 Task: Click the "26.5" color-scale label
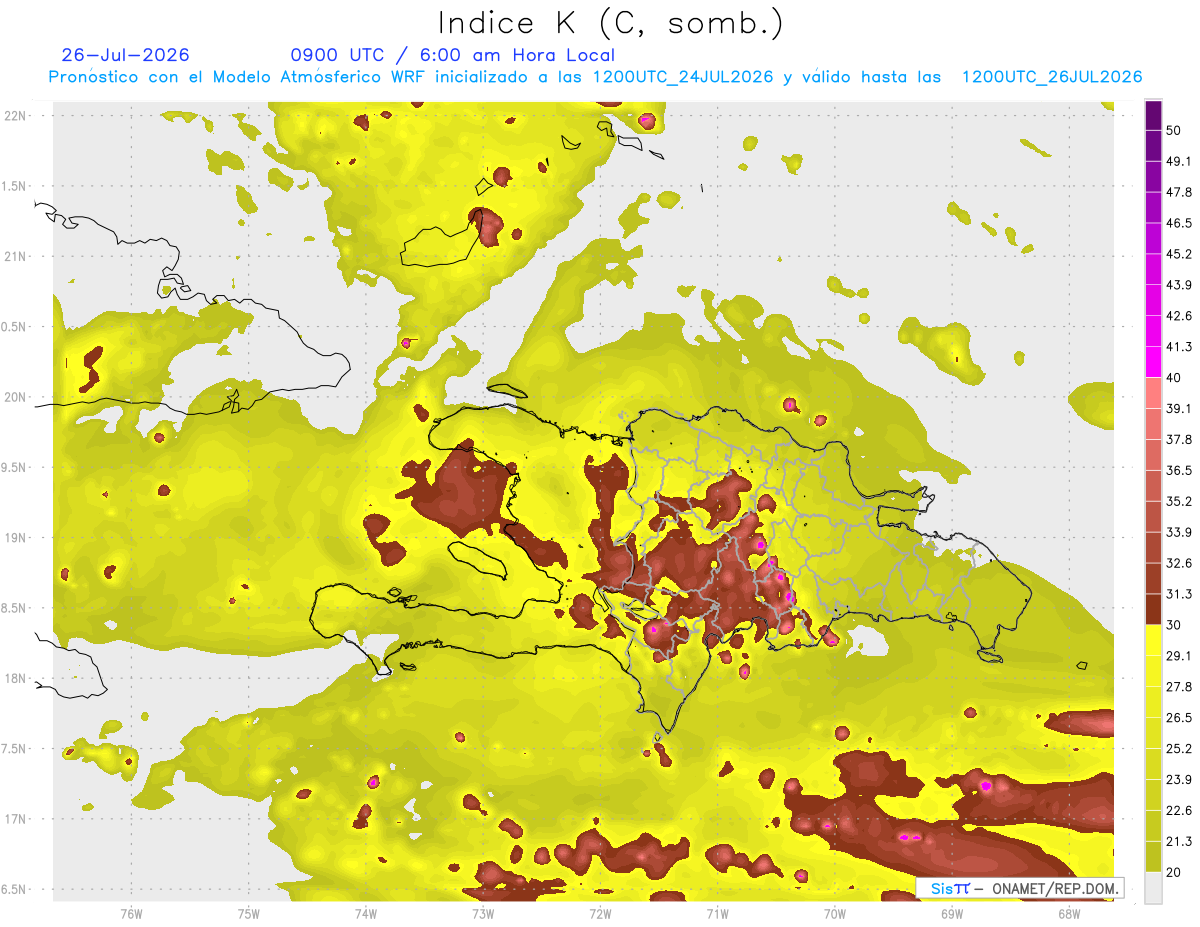click(x=1179, y=719)
